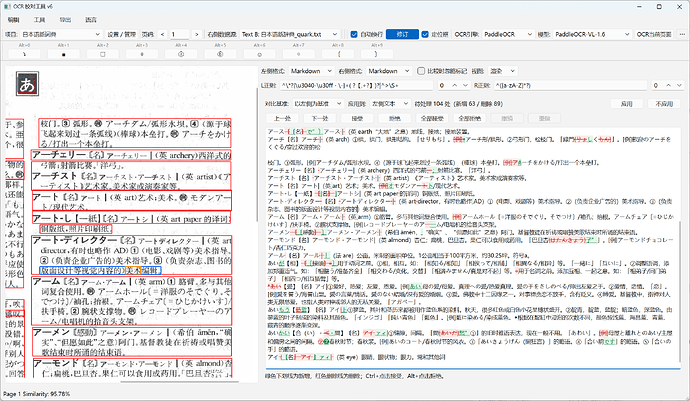690x401 pixels.
Task: Insert the Alt+1 filled square symbol
Action: tap(63, 54)
